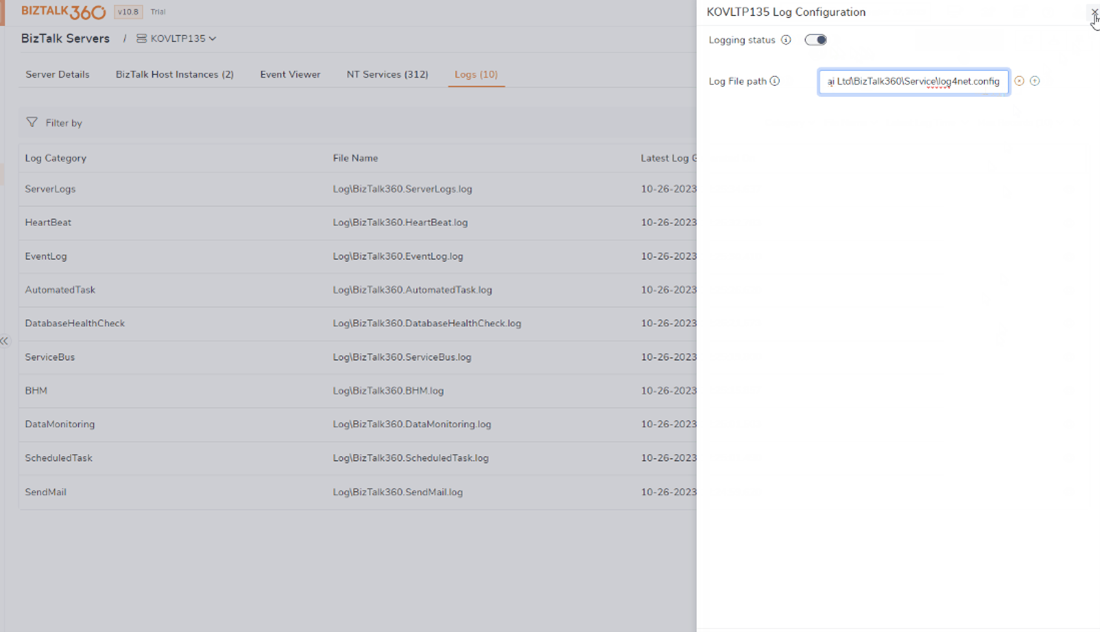Click the blue add icon beside log path field

1034,81
